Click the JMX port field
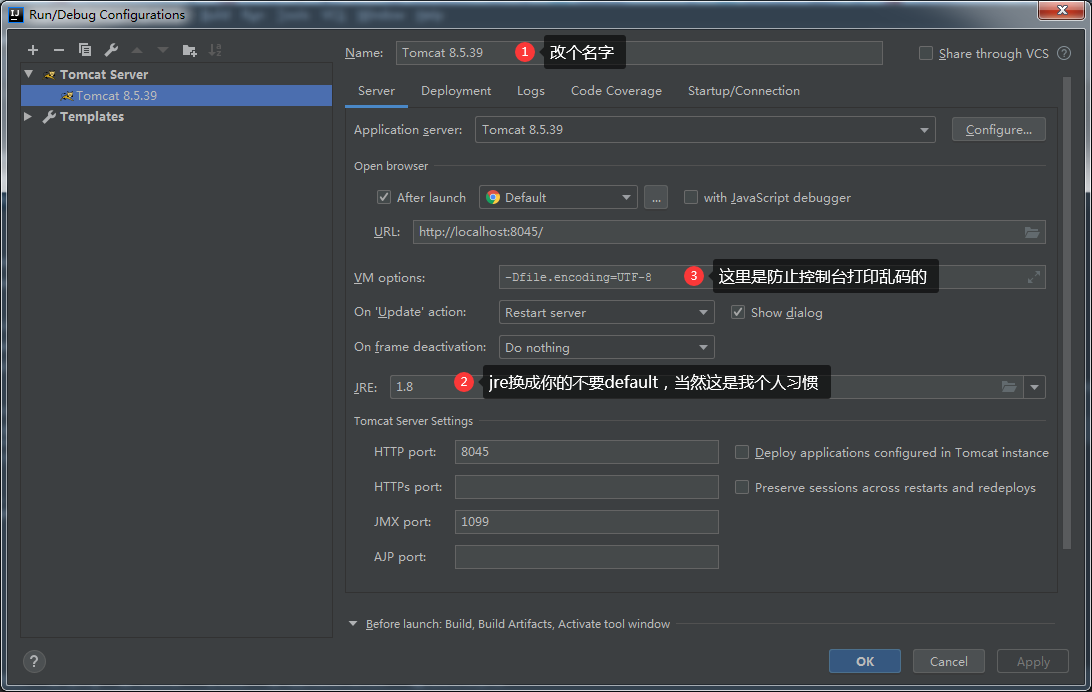The image size is (1092, 692). tap(586, 521)
